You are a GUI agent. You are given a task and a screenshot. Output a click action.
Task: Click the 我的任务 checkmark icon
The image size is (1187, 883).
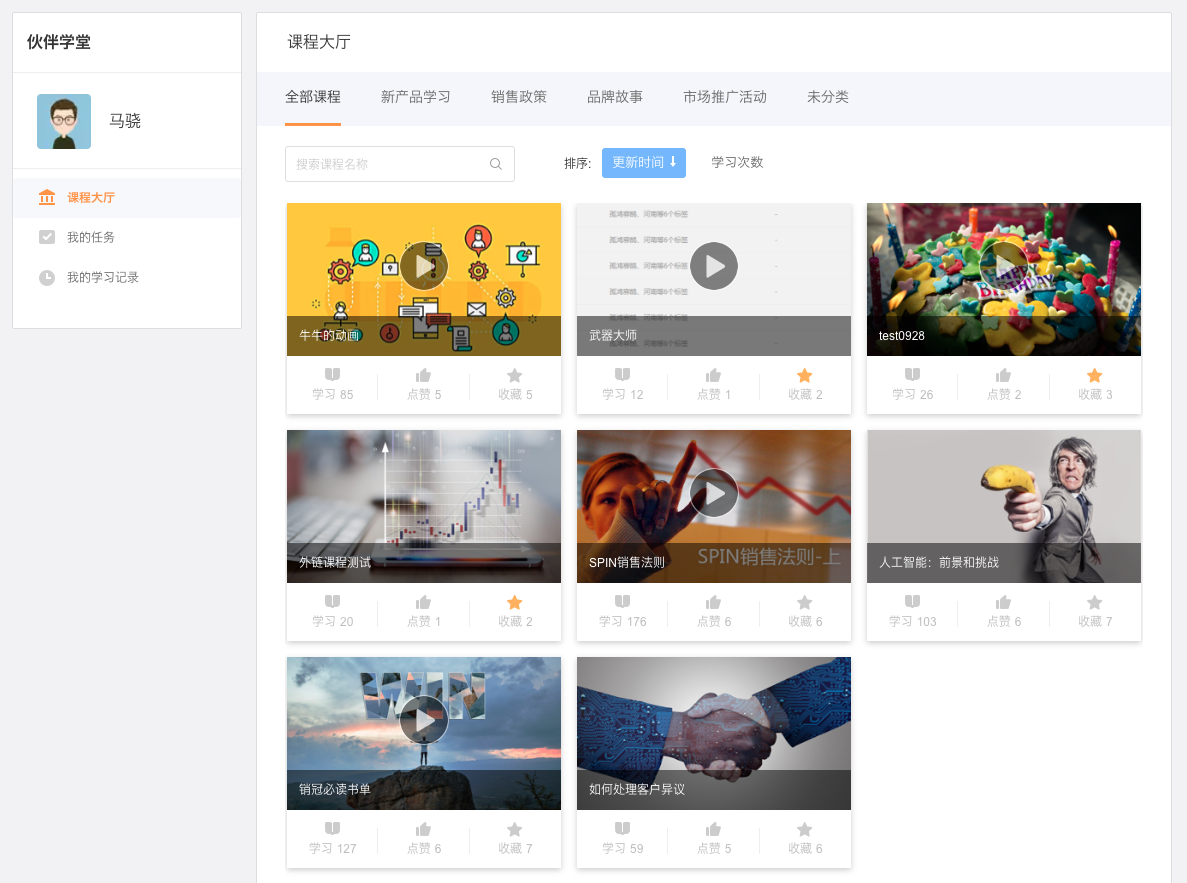[47, 237]
